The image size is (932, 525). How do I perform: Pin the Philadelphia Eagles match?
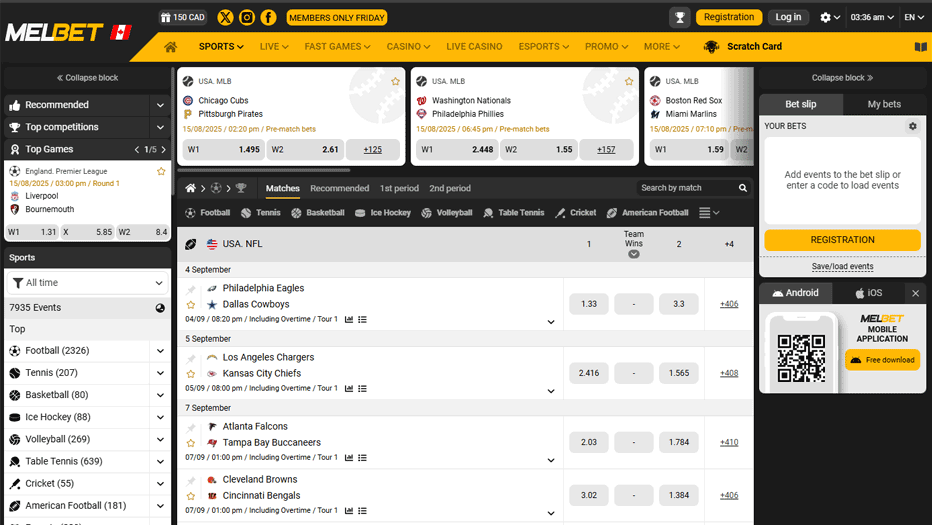pyautogui.click(x=191, y=290)
